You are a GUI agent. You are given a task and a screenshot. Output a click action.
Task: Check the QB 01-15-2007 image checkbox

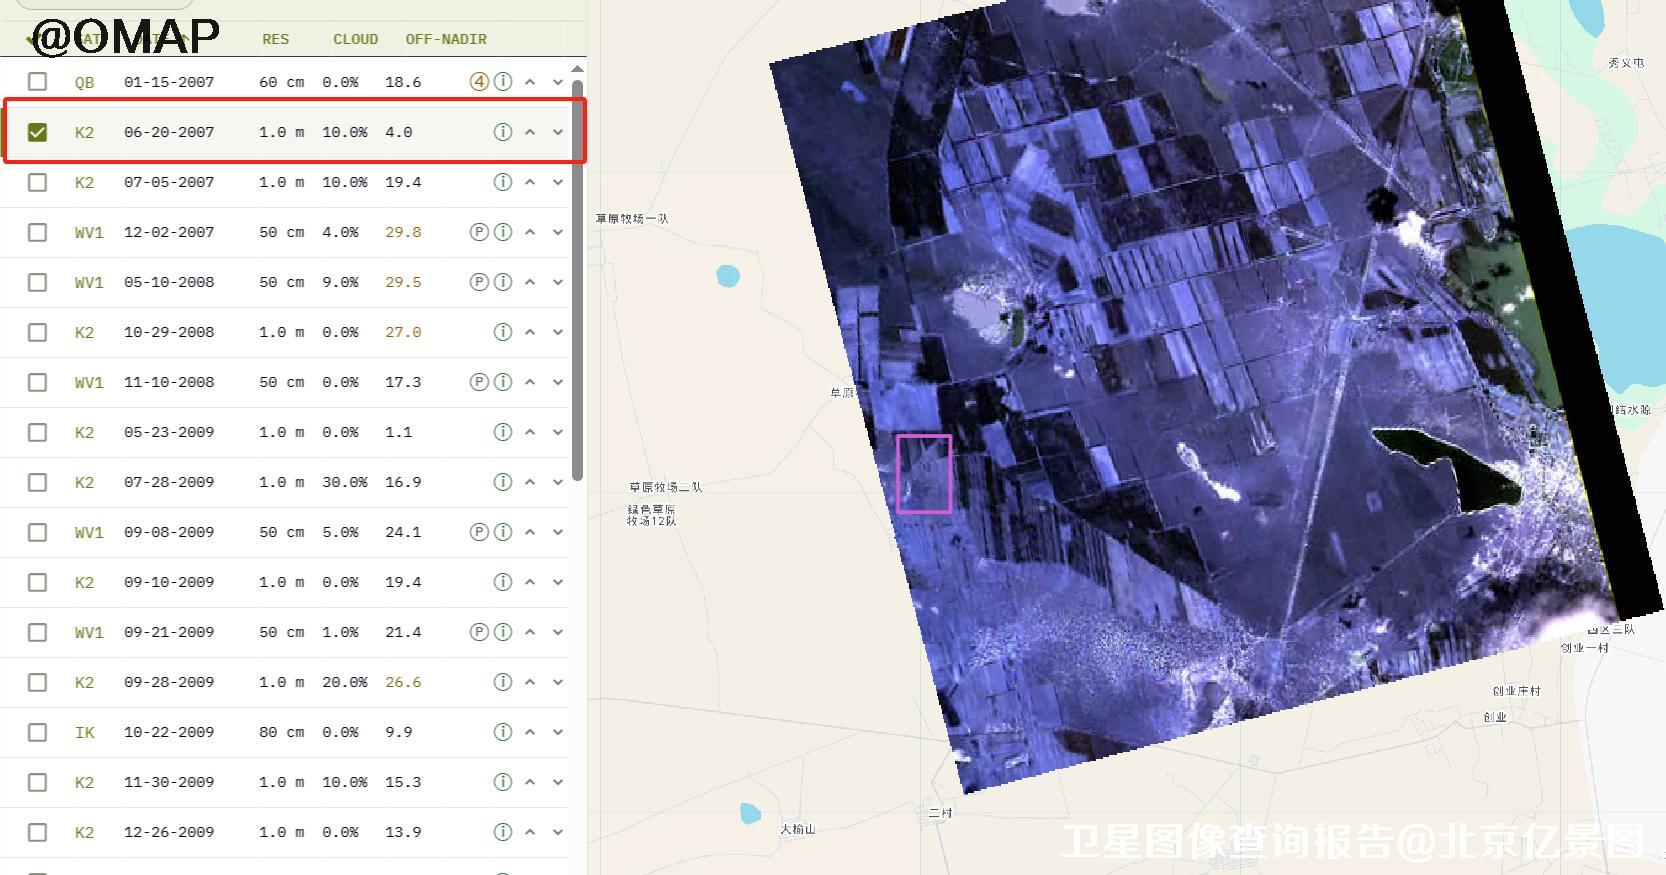pyautogui.click(x=37, y=82)
